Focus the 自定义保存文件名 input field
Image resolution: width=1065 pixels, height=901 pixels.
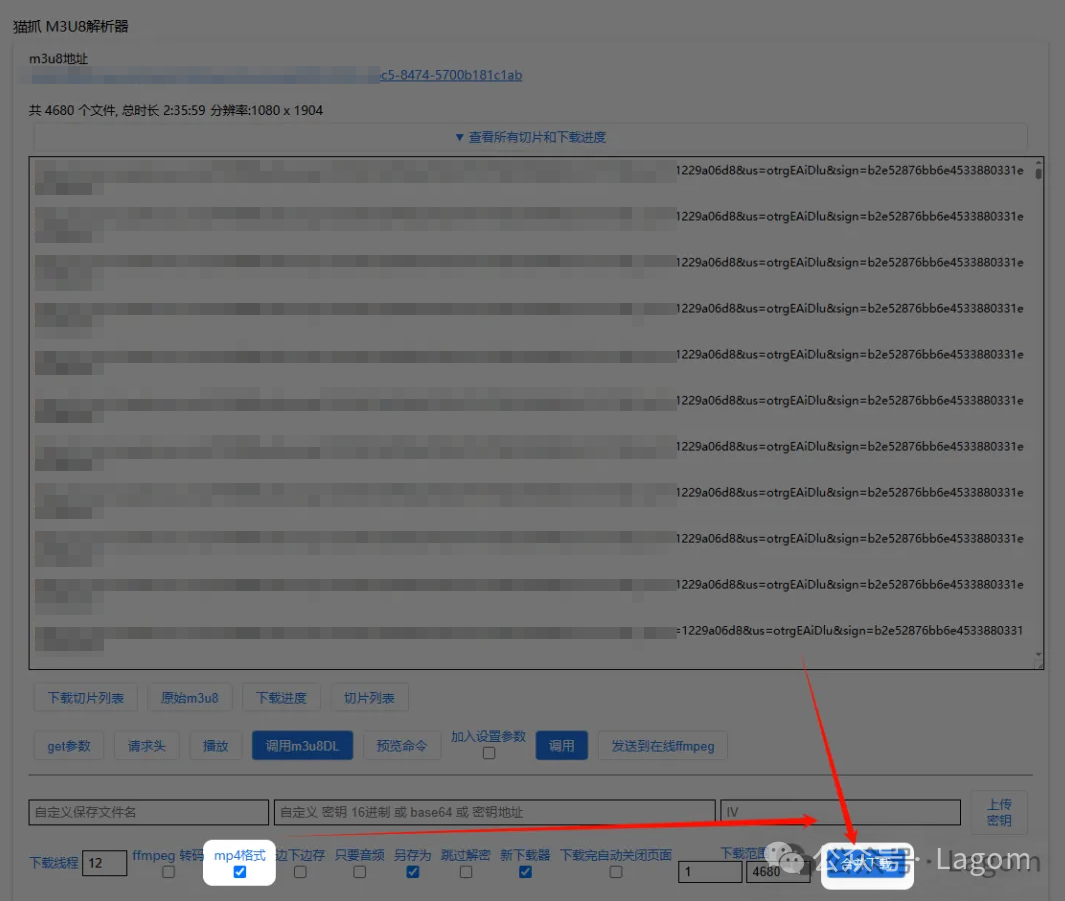click(149, 812)
